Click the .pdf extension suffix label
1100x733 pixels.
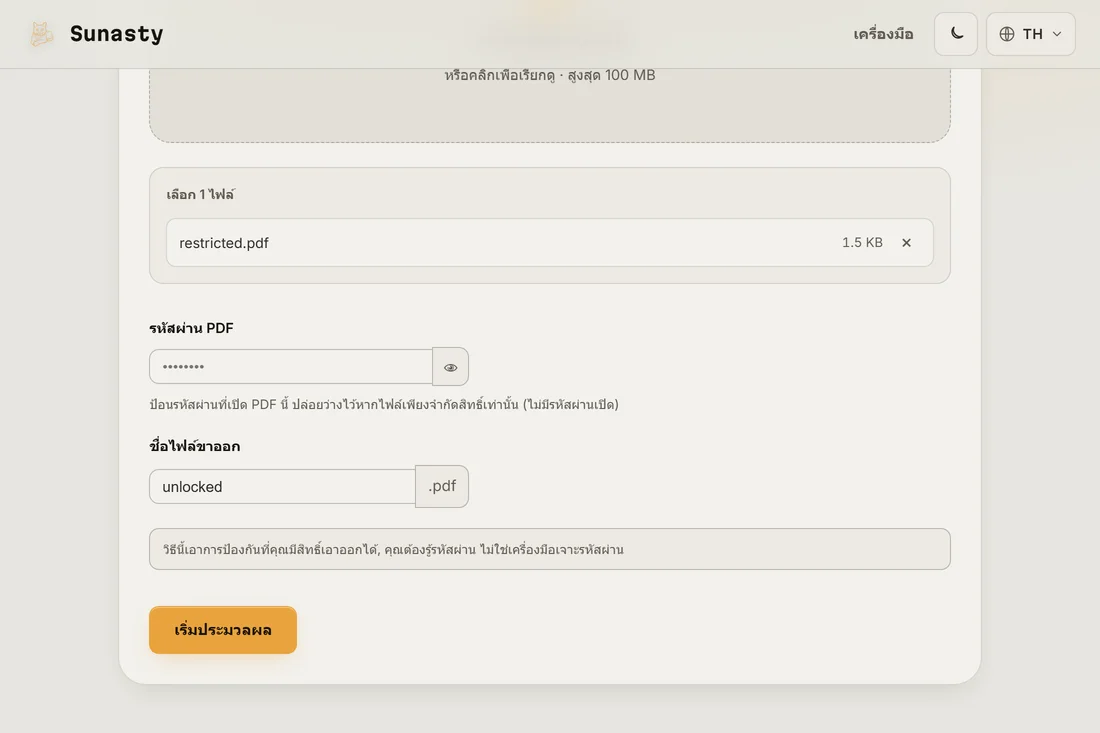(442, 486)
